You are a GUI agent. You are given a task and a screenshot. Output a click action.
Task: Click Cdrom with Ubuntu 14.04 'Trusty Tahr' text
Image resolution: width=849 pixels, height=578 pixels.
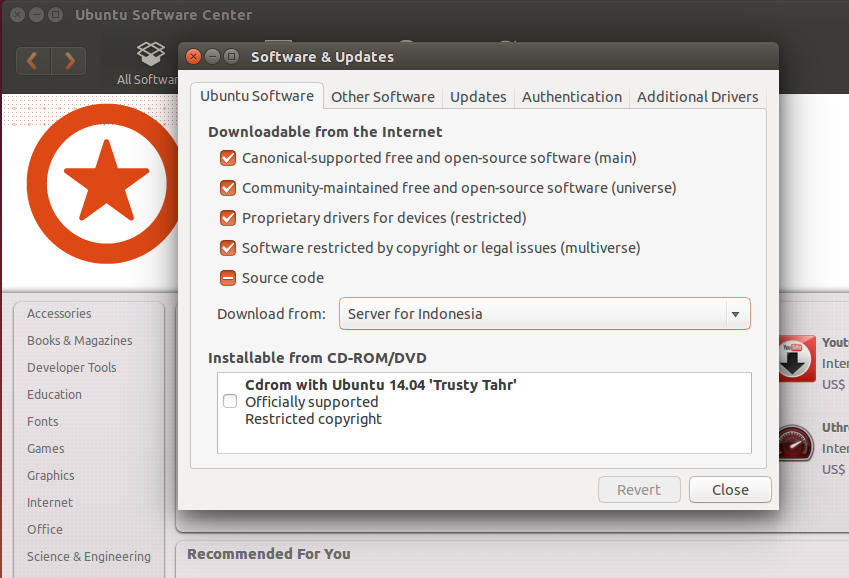[x=381, y=385]
